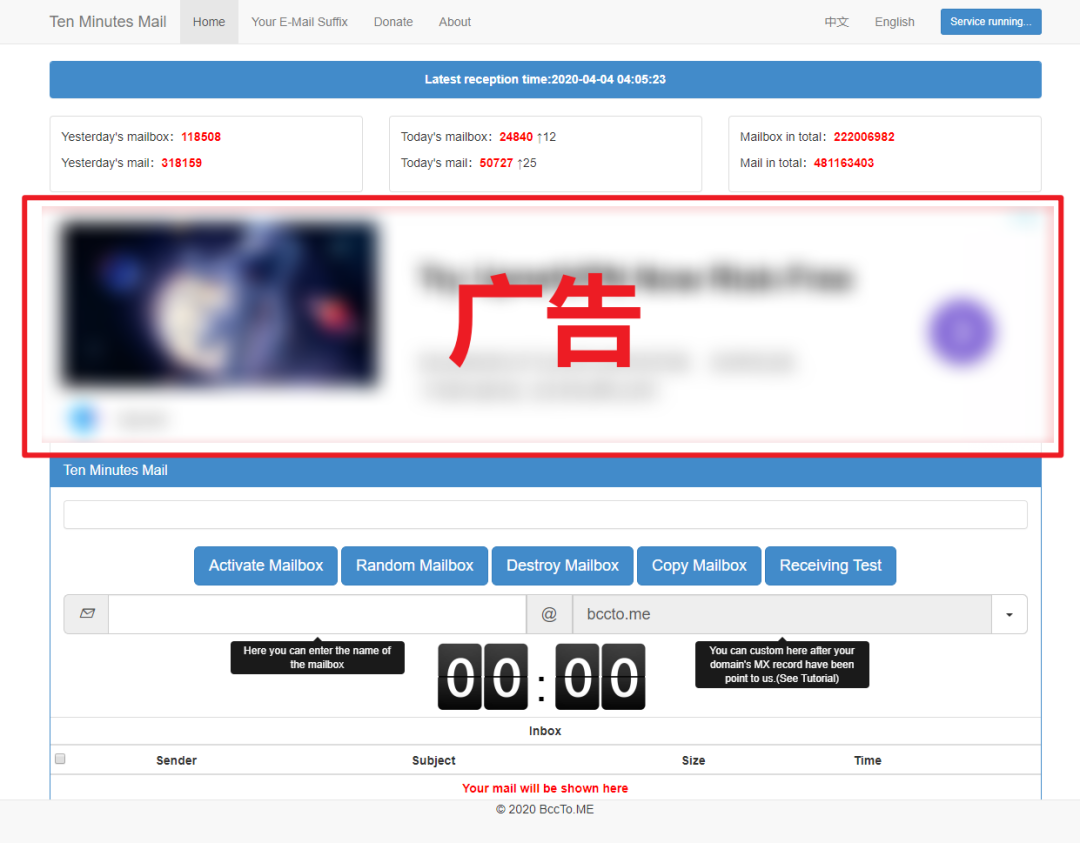This screenshot has height=843, width=1080.
Task: Click the wide text field above the mailbox buttons
Action: (x=545, y=514)
